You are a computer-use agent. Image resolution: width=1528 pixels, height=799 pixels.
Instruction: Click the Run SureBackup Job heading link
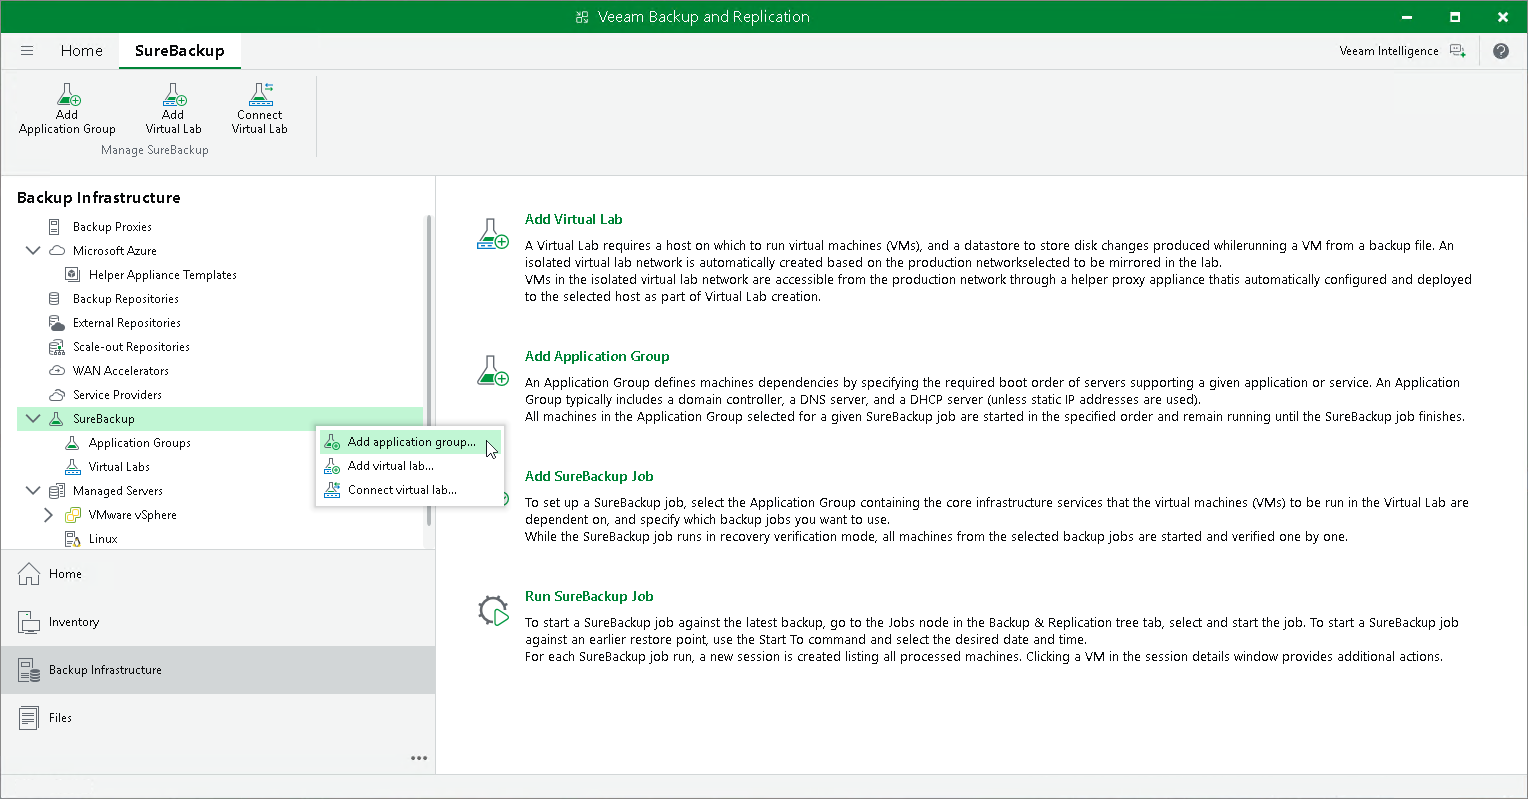pos(589,596)
